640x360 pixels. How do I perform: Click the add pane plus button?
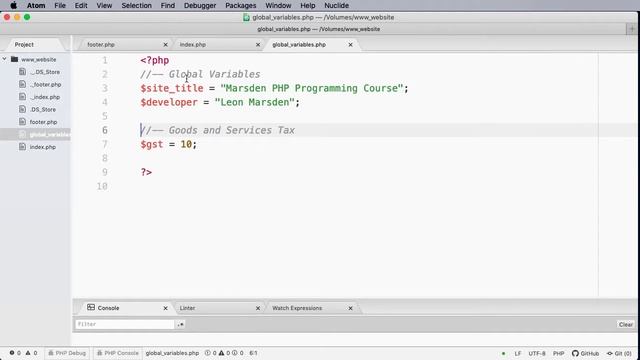632,29
